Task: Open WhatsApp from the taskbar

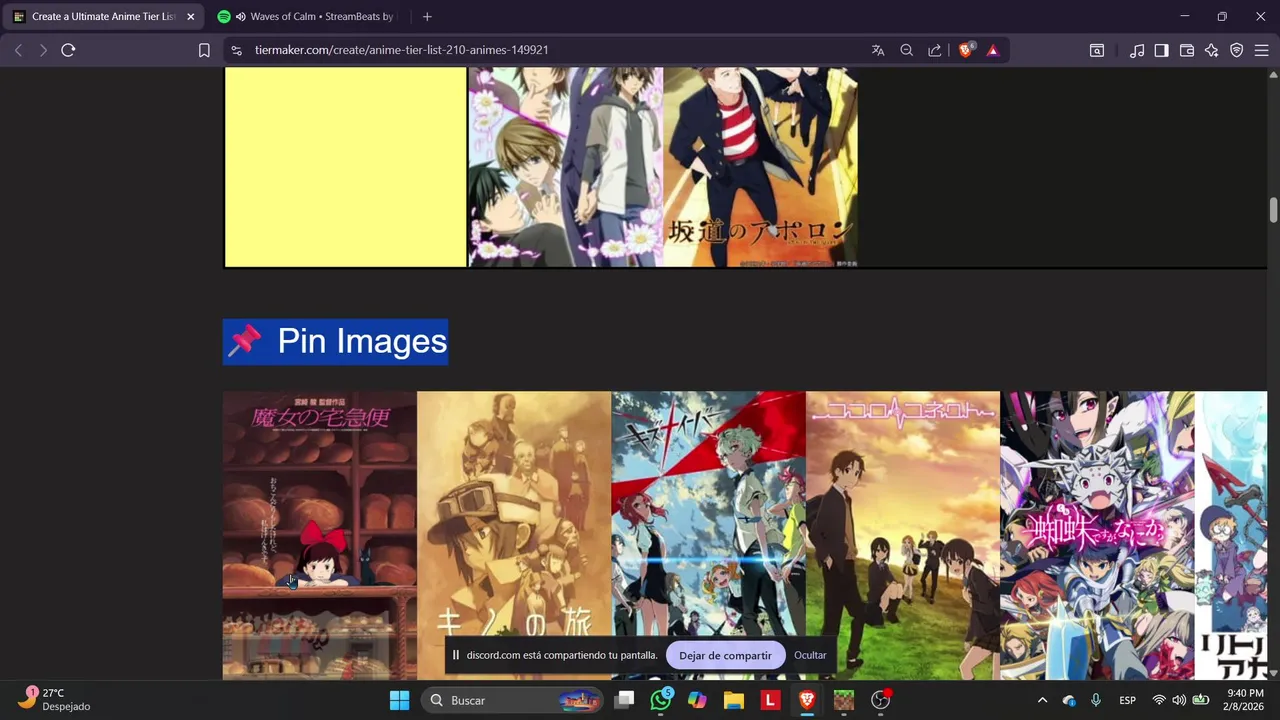Action: pos(660,700)
